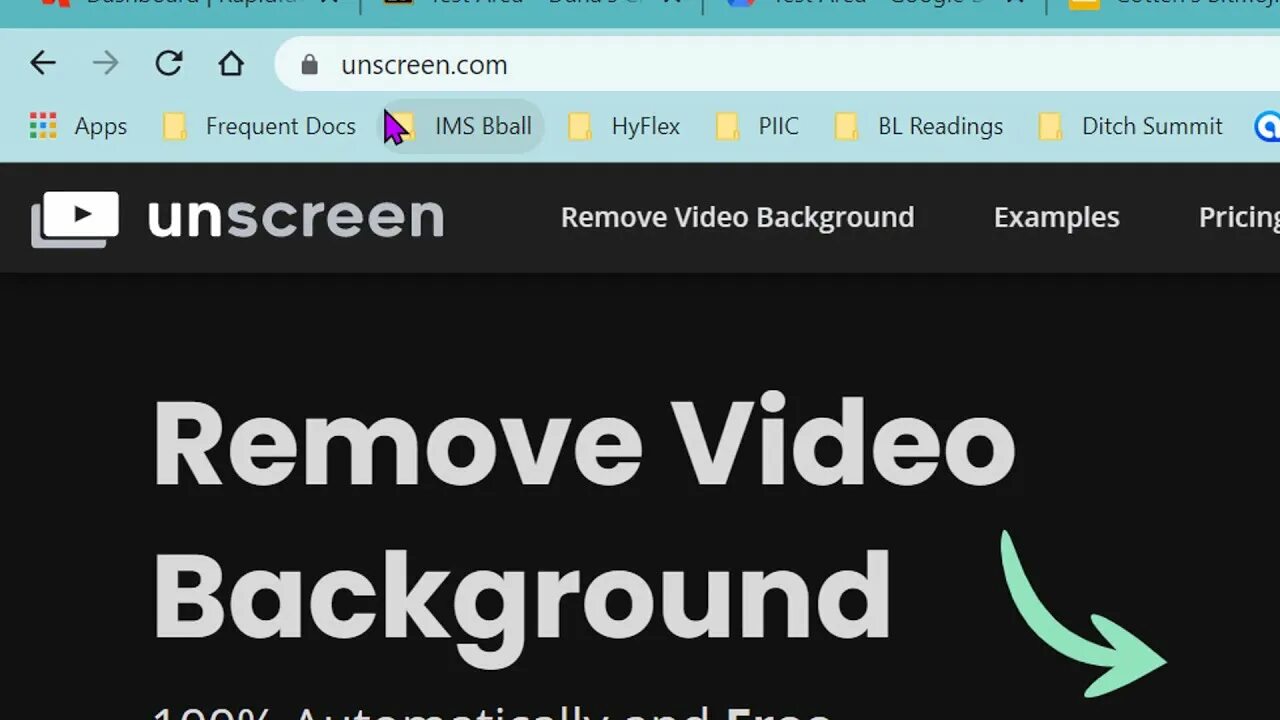The image size is (1280, 720).
Task: Open the Pricing nav link
Action: click(x=1239, y=217)
